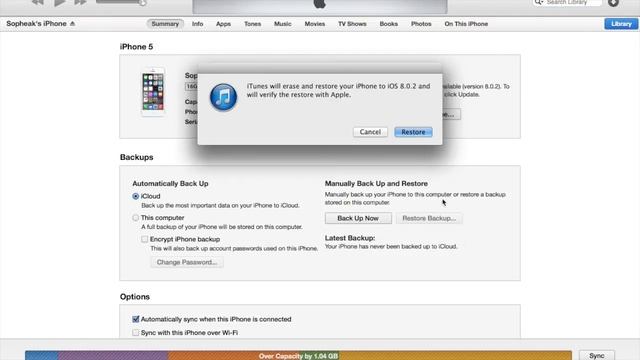
Task: View the Photos tab
Action: pyautogui.click(x=421, y=24)
